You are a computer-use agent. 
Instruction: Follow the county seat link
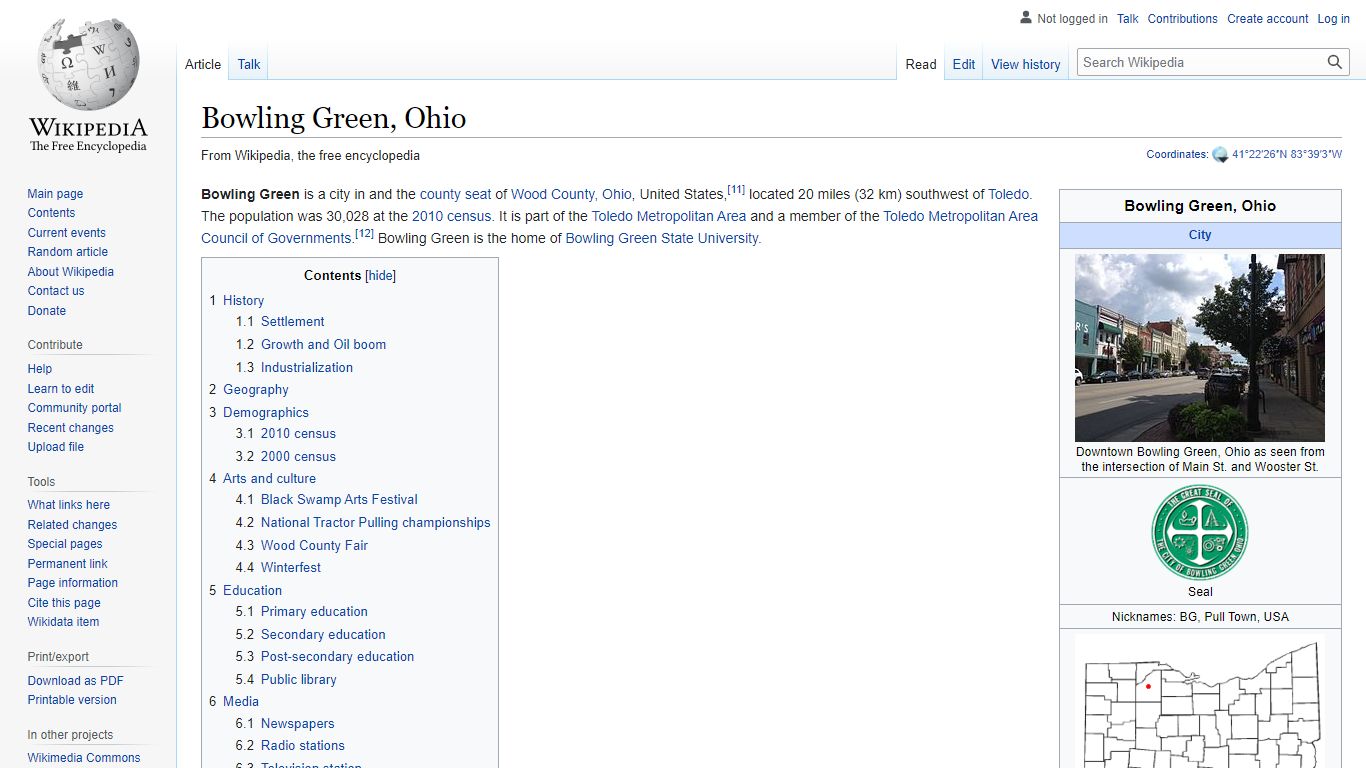tap(456, 194)
